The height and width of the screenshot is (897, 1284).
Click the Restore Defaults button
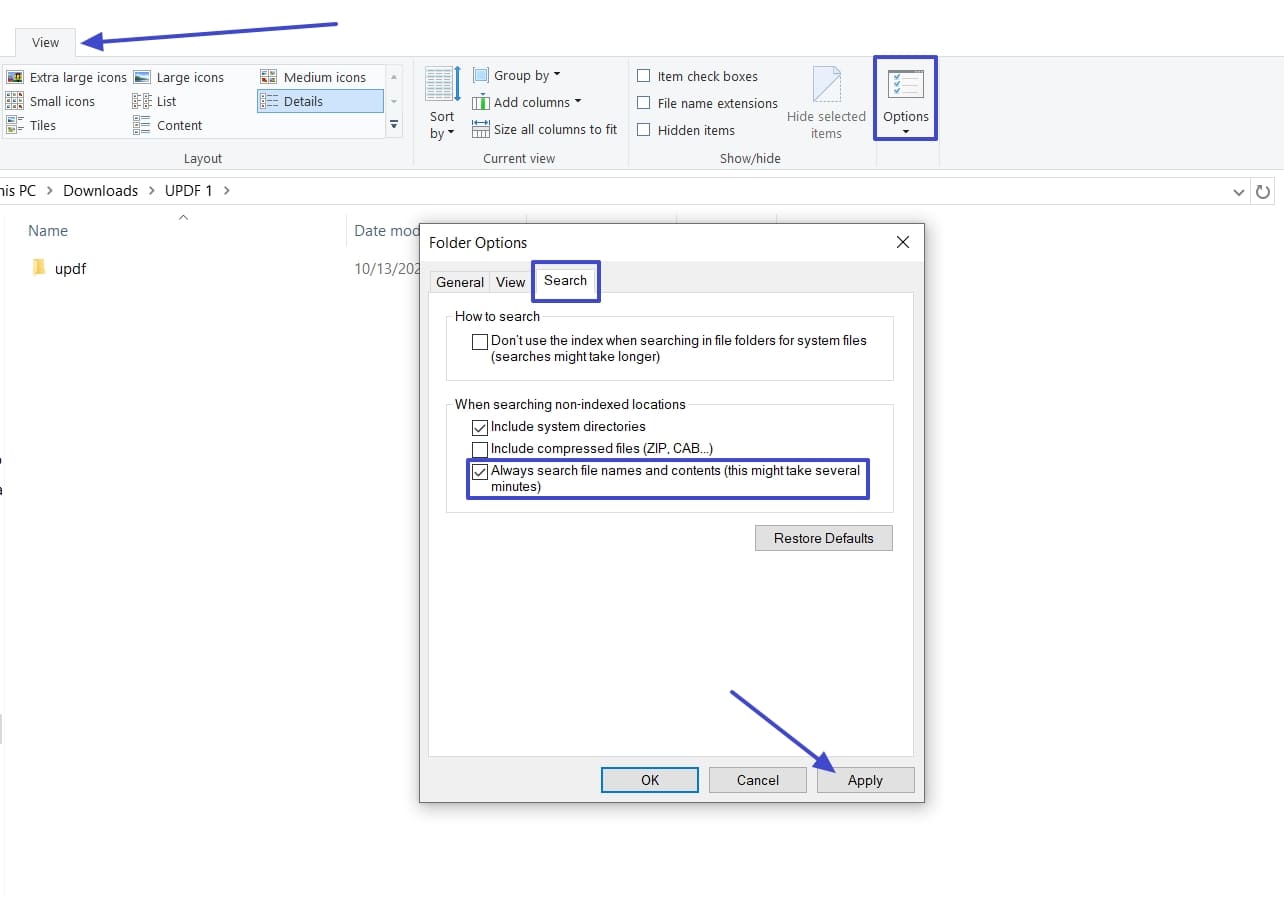click(823, 537)
